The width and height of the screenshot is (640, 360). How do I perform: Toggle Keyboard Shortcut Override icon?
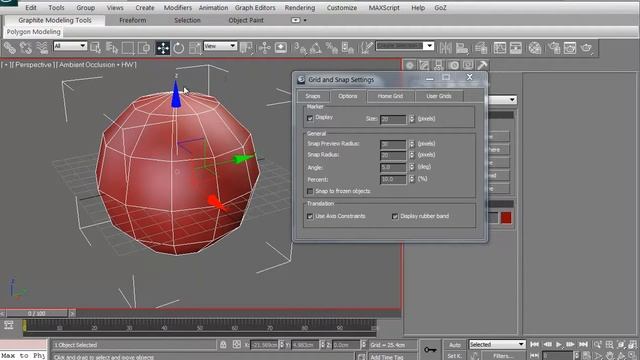tap(281, 48)
